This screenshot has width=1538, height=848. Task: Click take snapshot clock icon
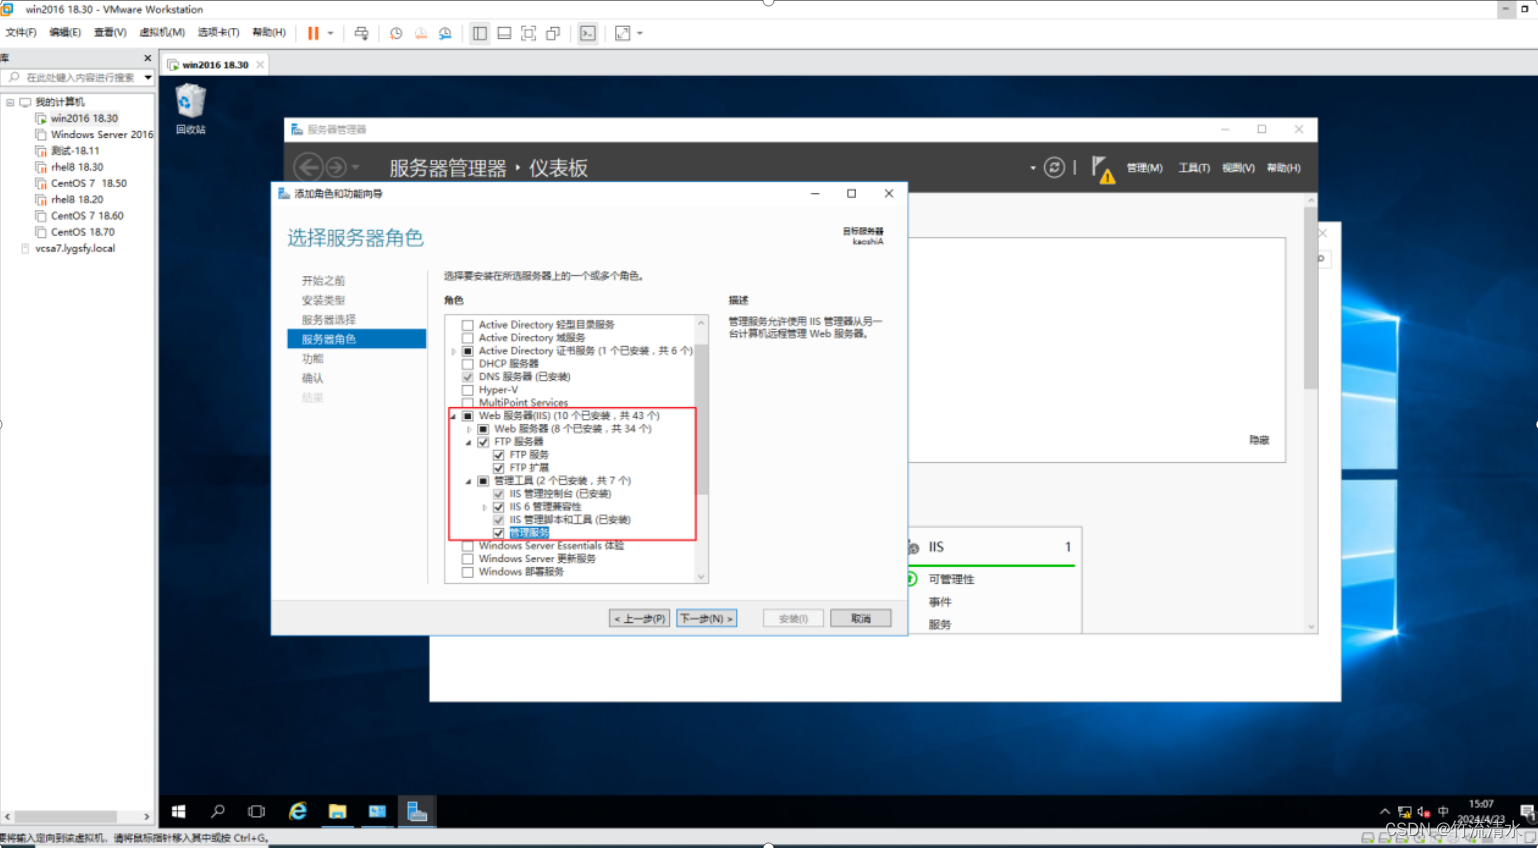[x=396, y=33]
